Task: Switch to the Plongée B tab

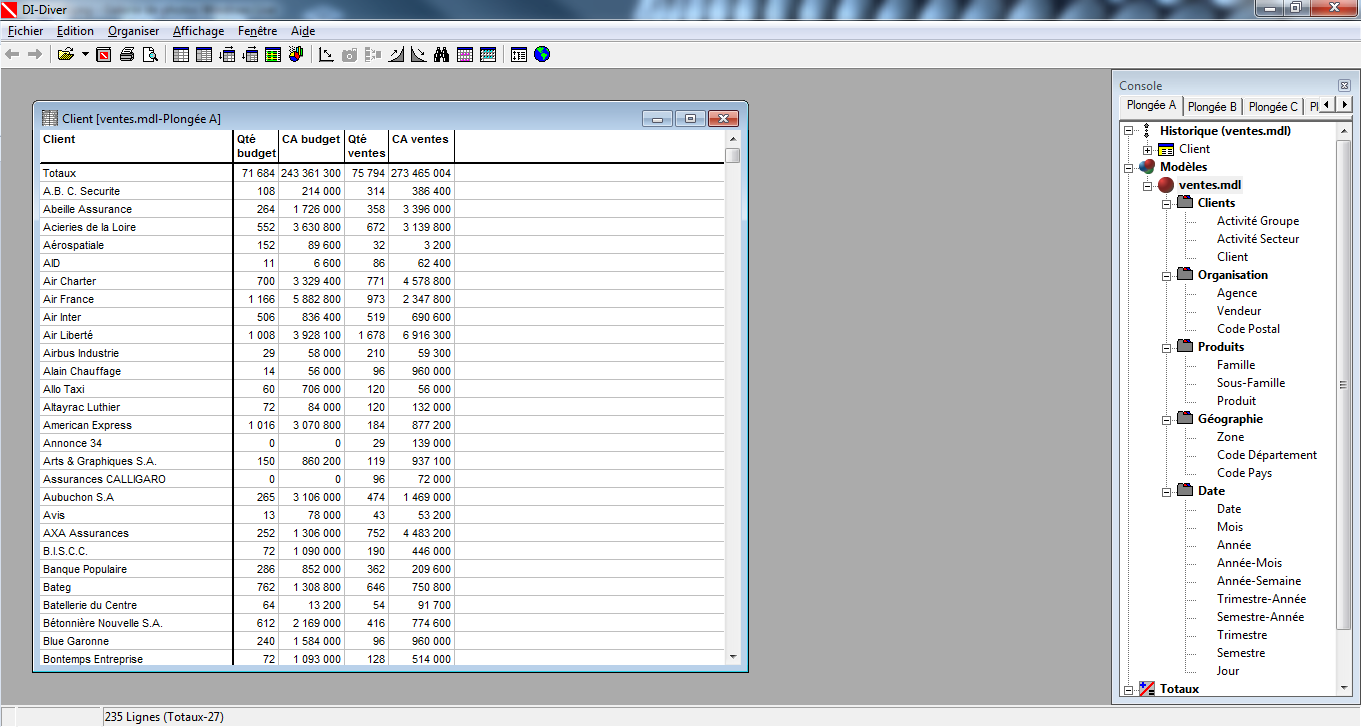Action: coord(1212,106)
